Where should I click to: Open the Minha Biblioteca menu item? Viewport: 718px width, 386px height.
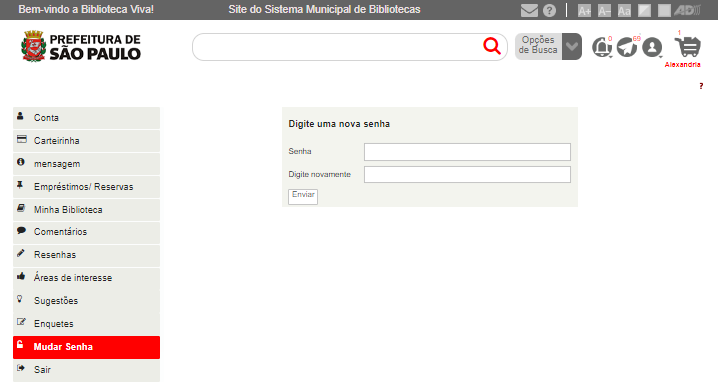pyautogui.click(x=87, y=210)
